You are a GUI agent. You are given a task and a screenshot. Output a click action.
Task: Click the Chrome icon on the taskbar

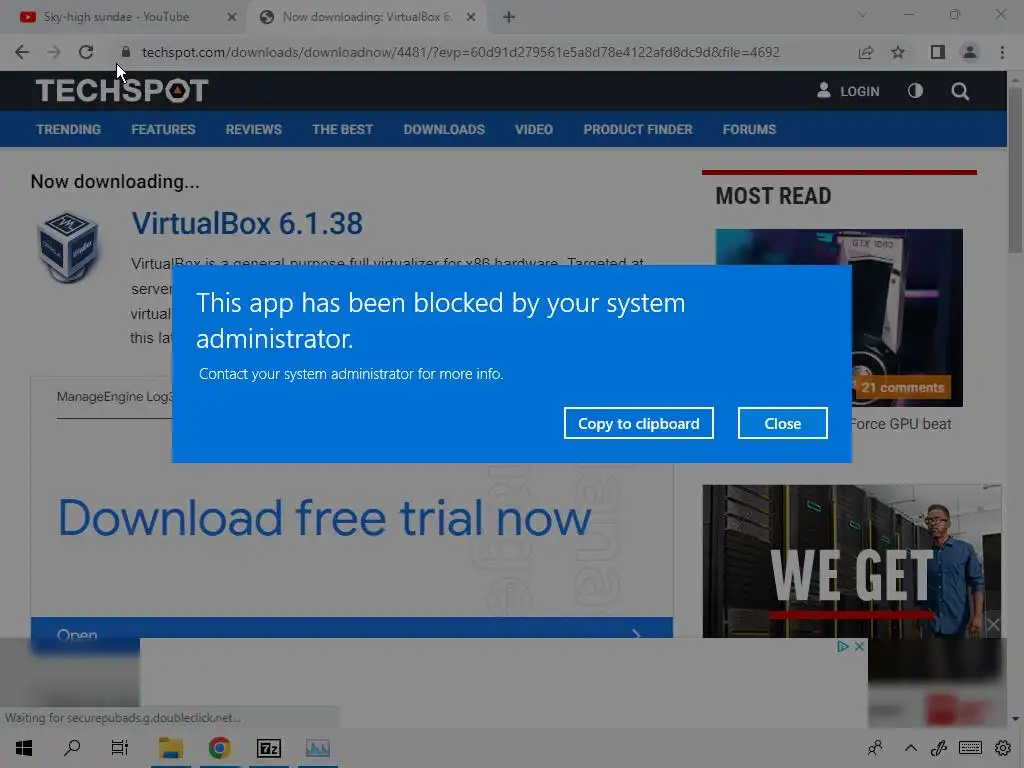(x=219, y=748)
